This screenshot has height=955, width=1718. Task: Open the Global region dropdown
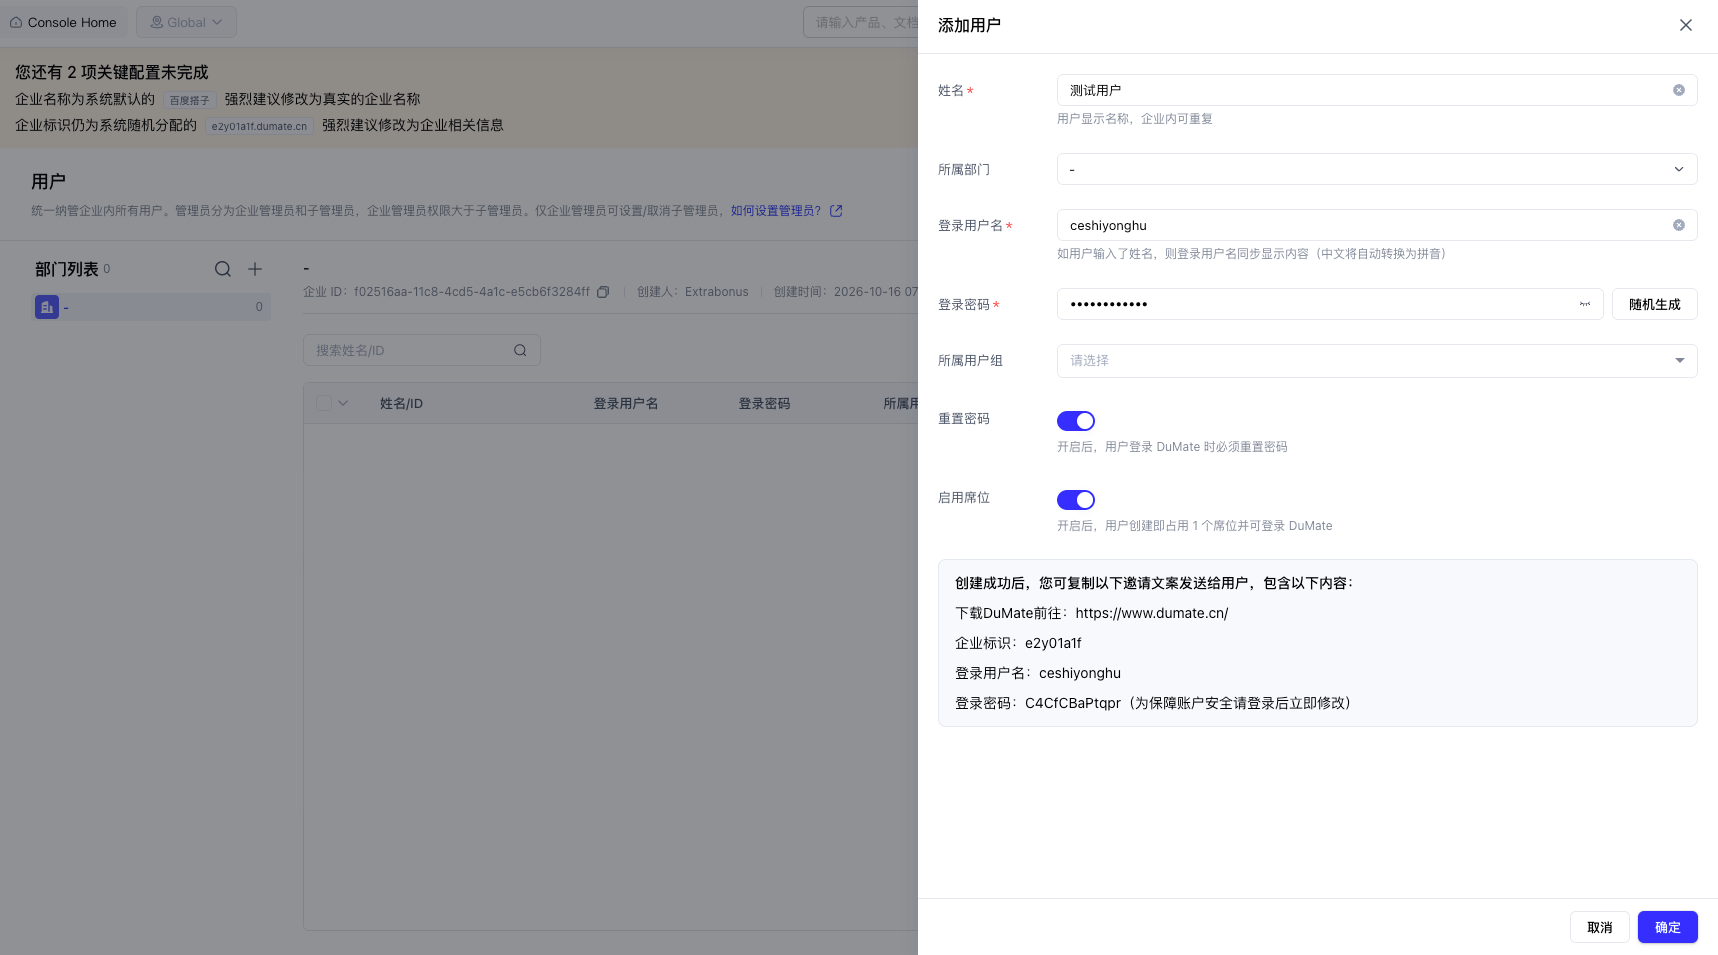(x=187, y=22)
